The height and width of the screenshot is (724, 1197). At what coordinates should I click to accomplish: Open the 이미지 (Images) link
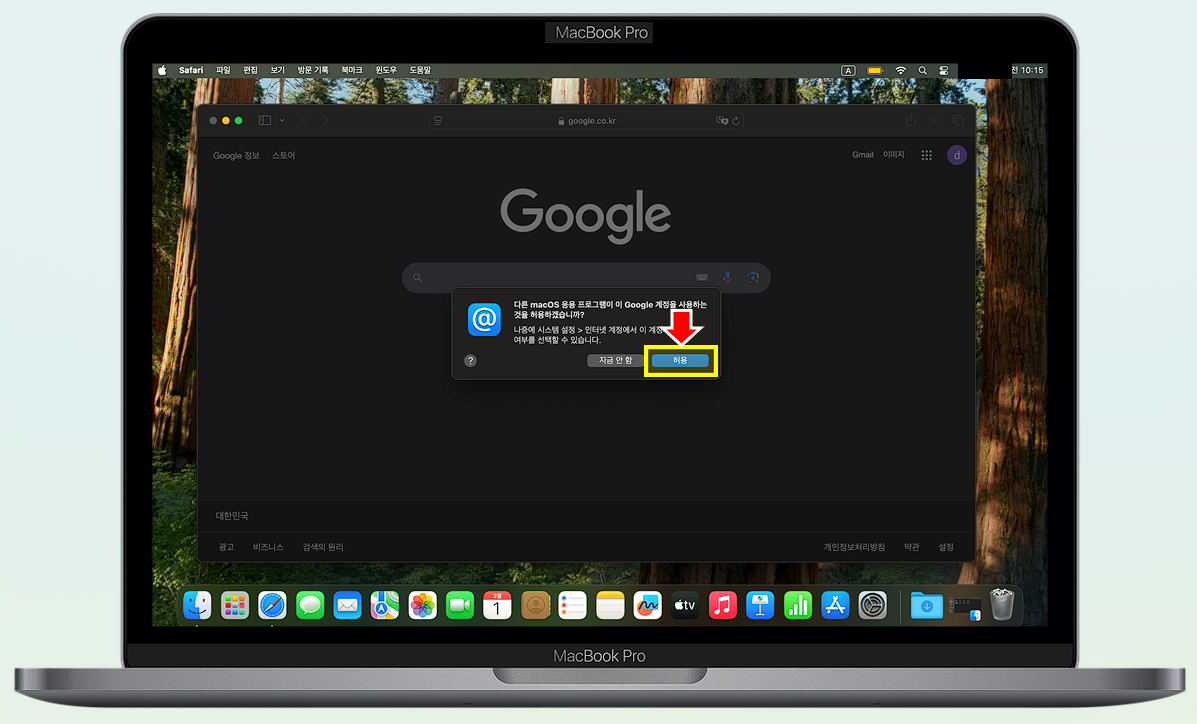893,155
